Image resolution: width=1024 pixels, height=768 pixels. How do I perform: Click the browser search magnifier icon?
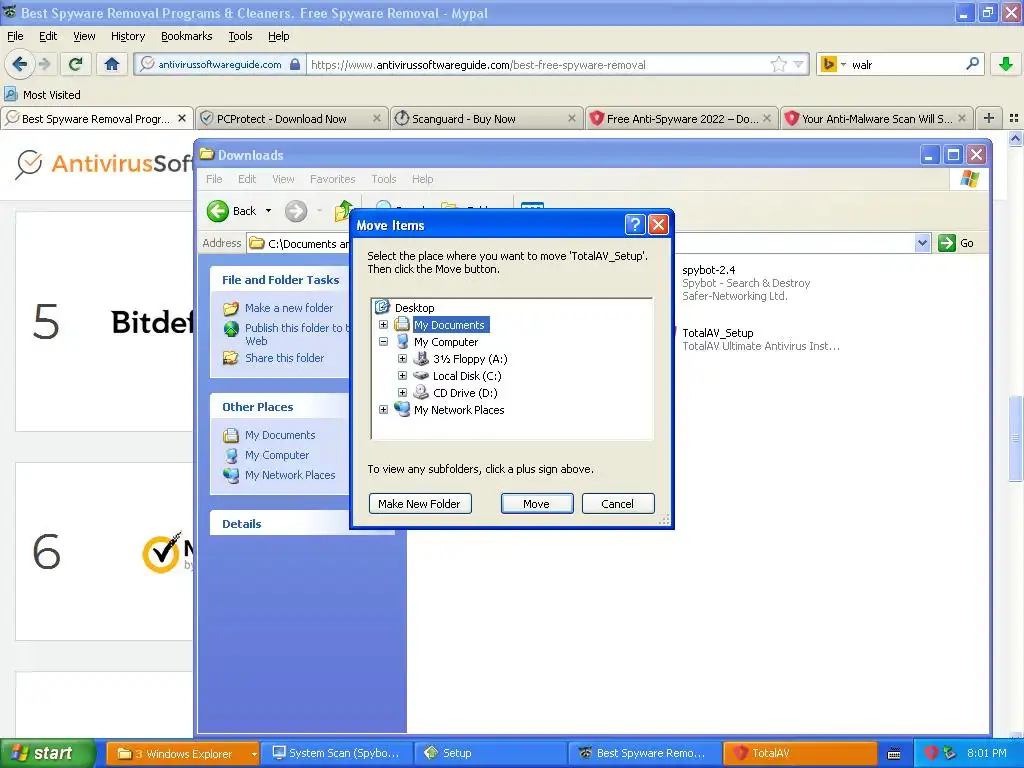click(972, 64)
